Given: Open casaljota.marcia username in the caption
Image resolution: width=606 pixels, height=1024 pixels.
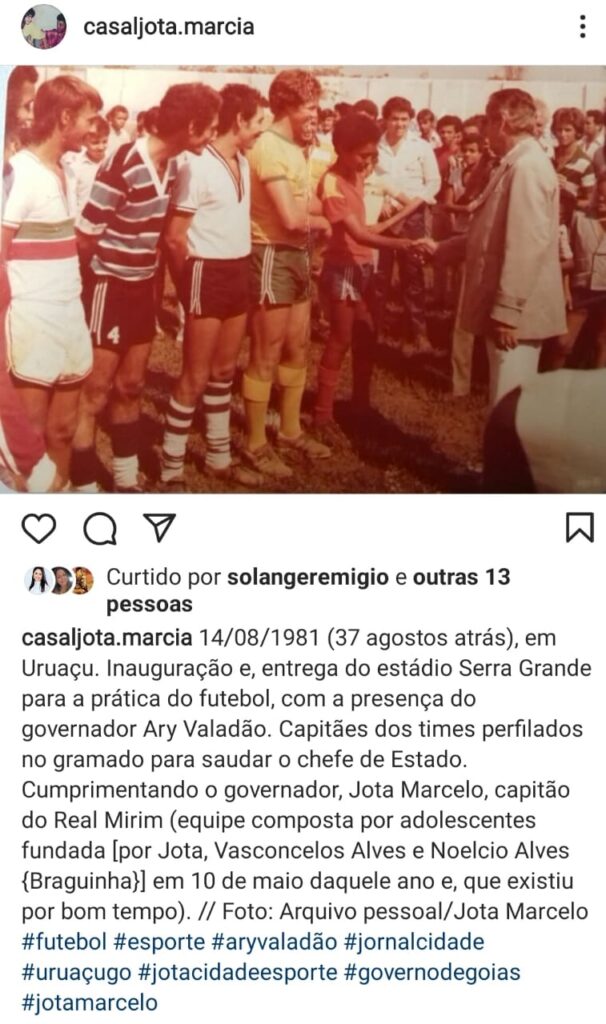Looking at the screenshot, I should [x=107, y=638].
